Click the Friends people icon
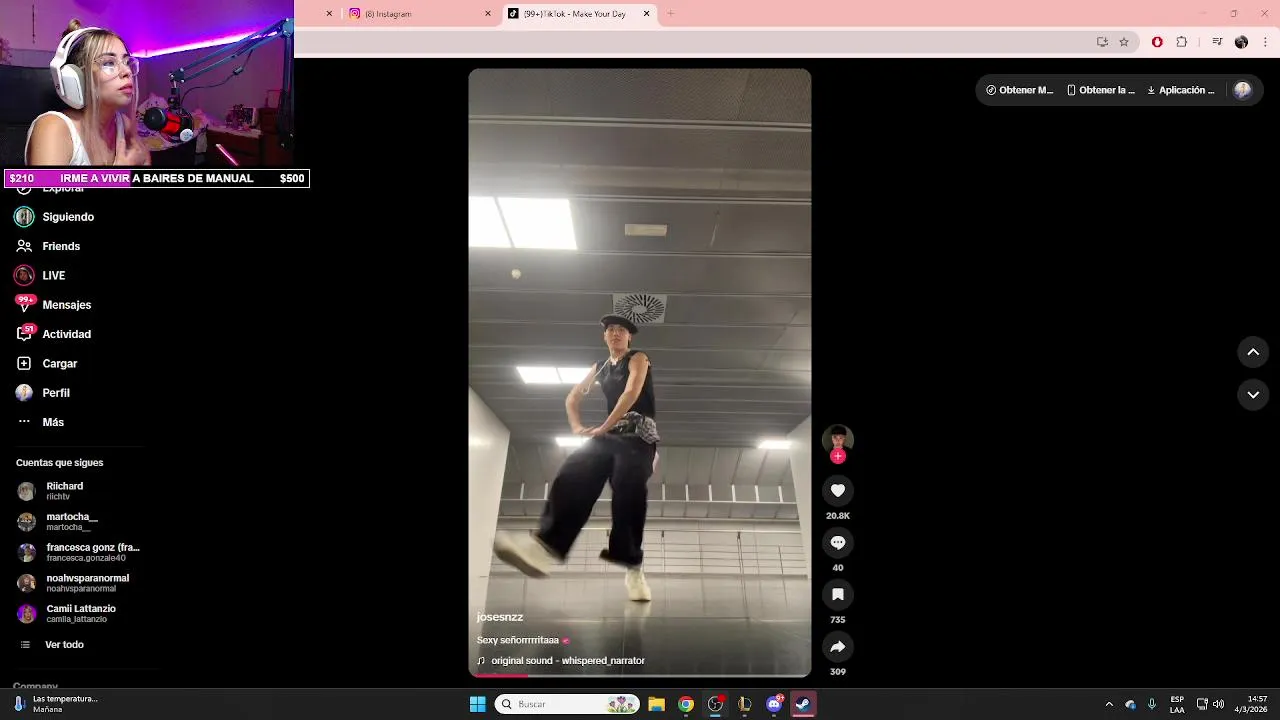Image resolution: width=1280 pixels, height=720 pixels. click(24, 246)
